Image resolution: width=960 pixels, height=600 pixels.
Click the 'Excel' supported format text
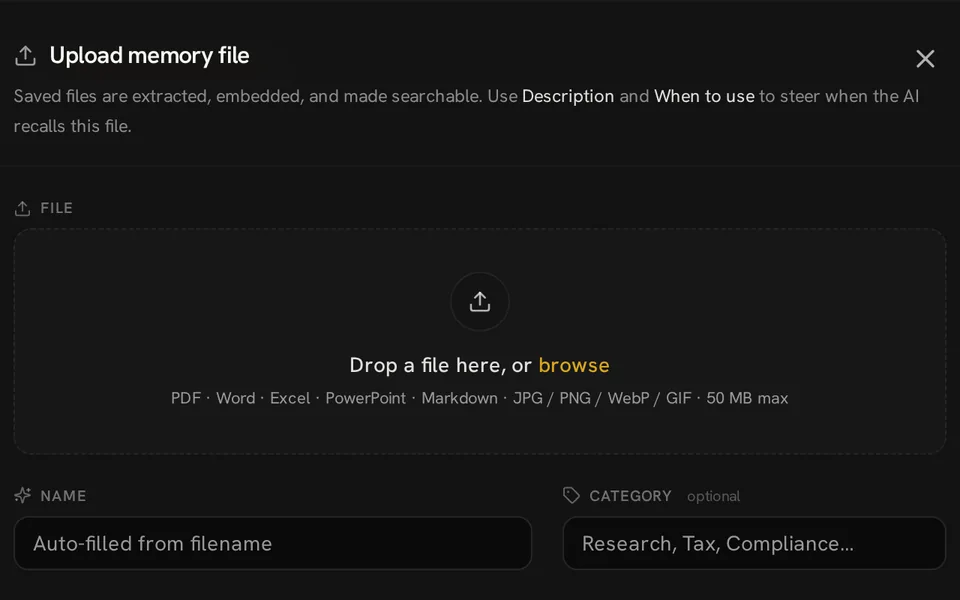[x=290, y=398]
